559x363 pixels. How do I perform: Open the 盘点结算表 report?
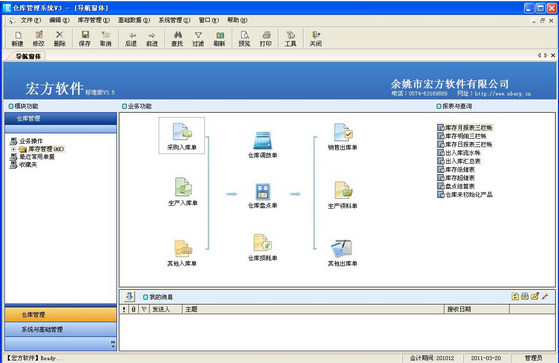pyautogui.click(x=456, y=186)
